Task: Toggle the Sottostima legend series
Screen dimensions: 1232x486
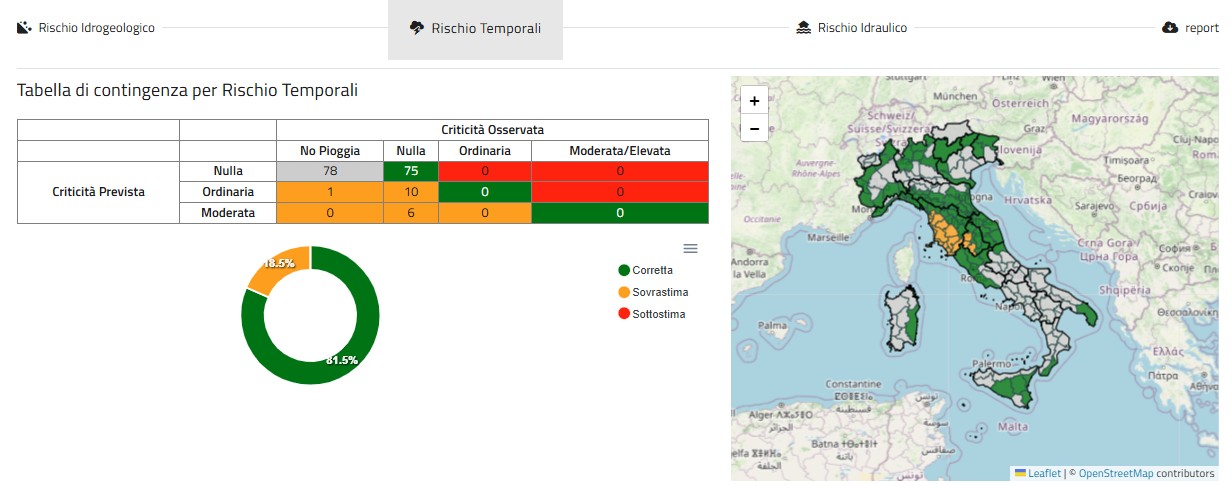Action: coord(651,314)
